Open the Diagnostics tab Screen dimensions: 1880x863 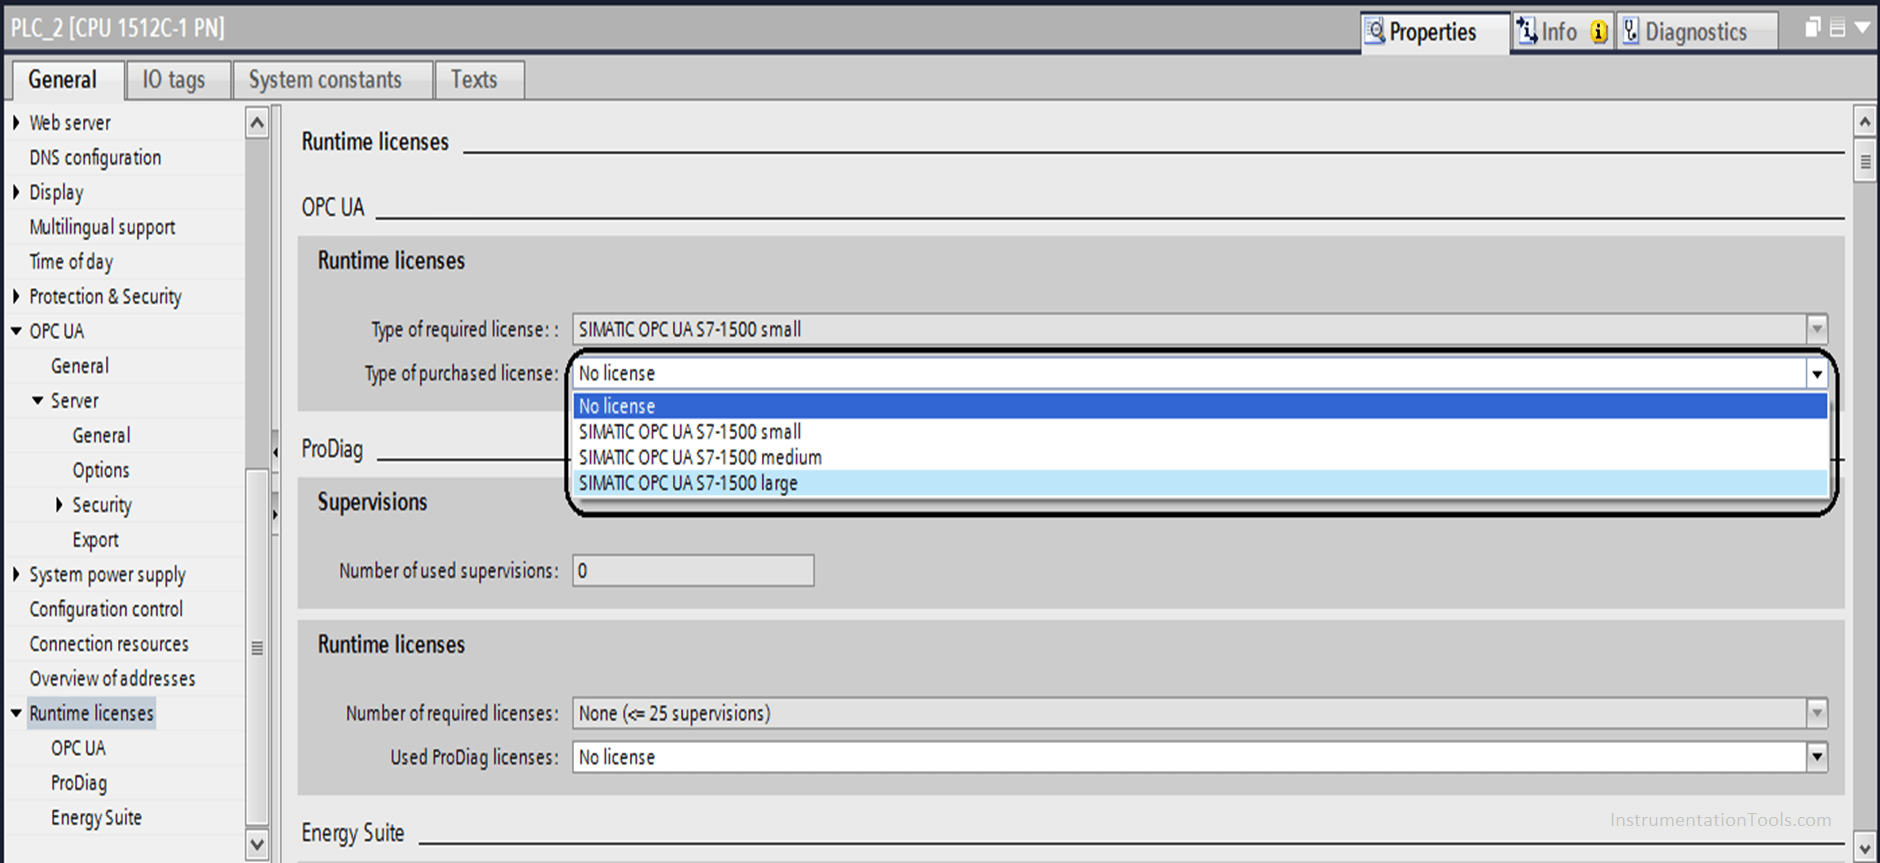[1696, 32]
